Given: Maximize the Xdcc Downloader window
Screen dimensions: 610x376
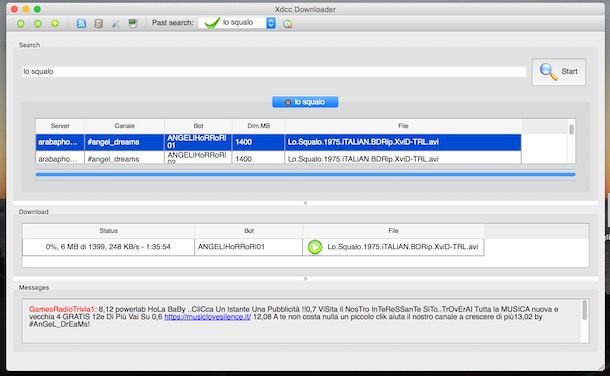Looking at the screenshot, I should (x=37, y=9).
